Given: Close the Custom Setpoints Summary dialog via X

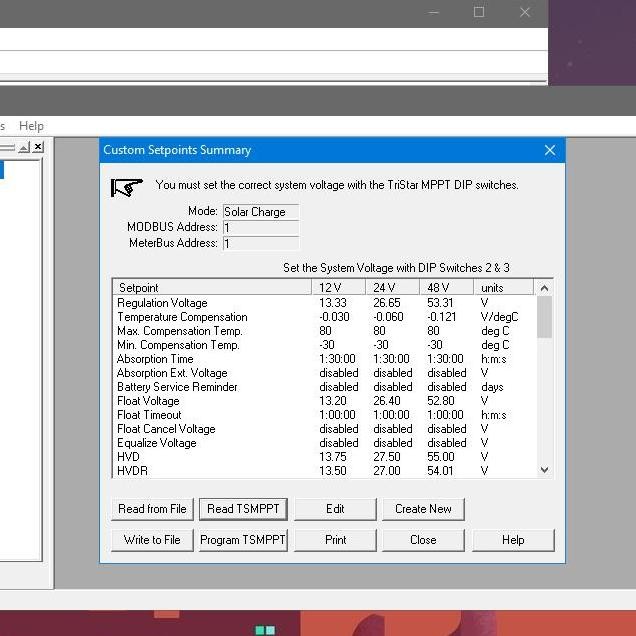Looking at the screenshot, I should coord(549,150).
